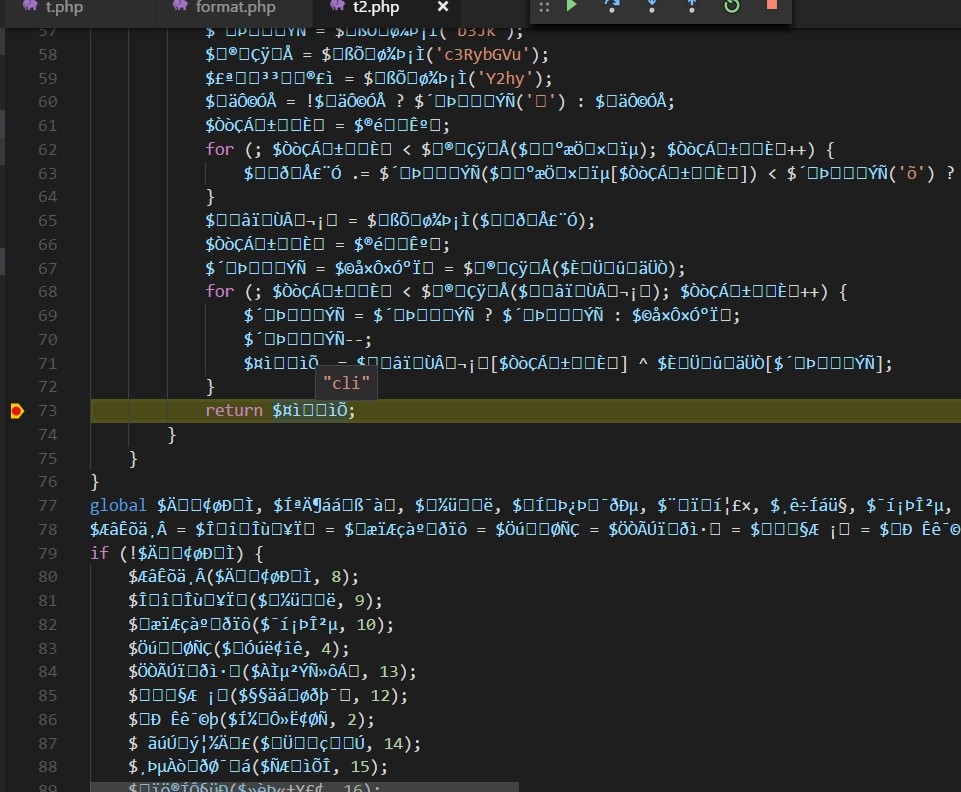Viewport: 961px width, 792px height.
Task: Stop debugging with the red square
Action: point(772,4)
